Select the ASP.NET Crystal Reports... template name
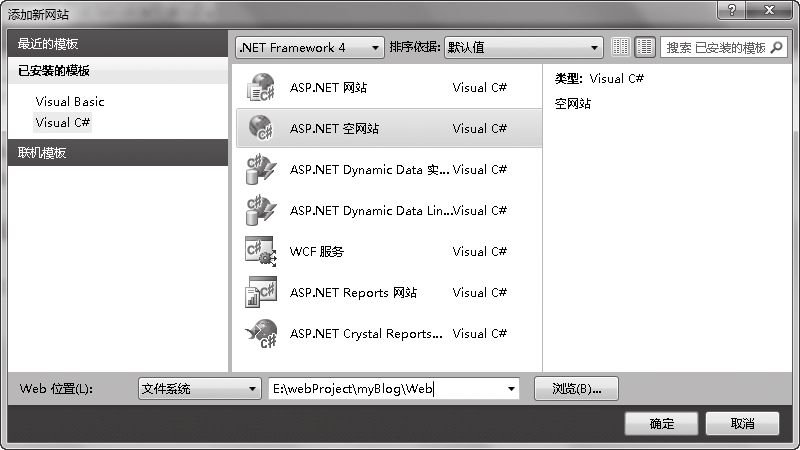 (366, 334)
